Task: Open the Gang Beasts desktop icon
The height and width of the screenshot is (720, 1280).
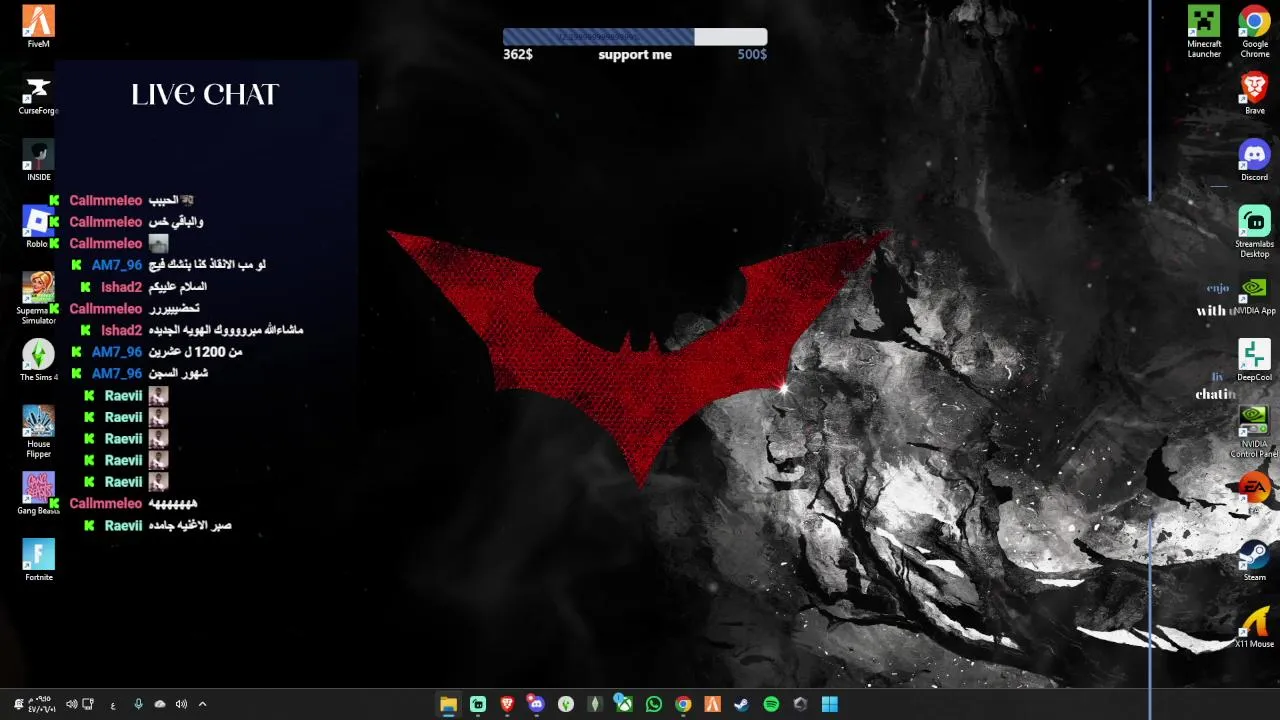Action: click(x=38, y=493)
